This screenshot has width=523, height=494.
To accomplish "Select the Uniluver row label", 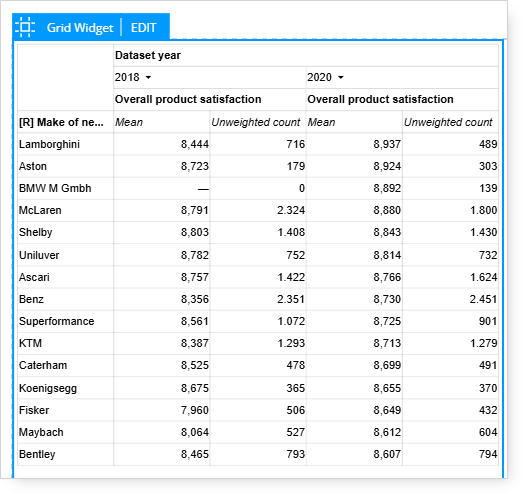I will point(39,255).
